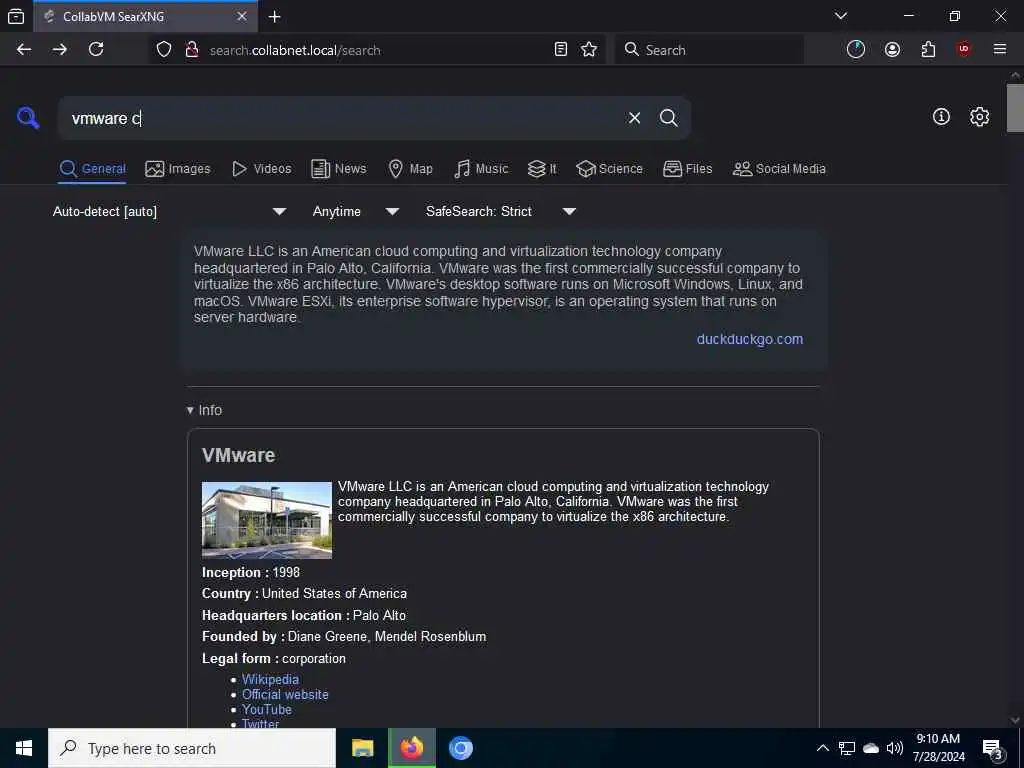Open the duckduckgo.com source link

coord(750,340)
